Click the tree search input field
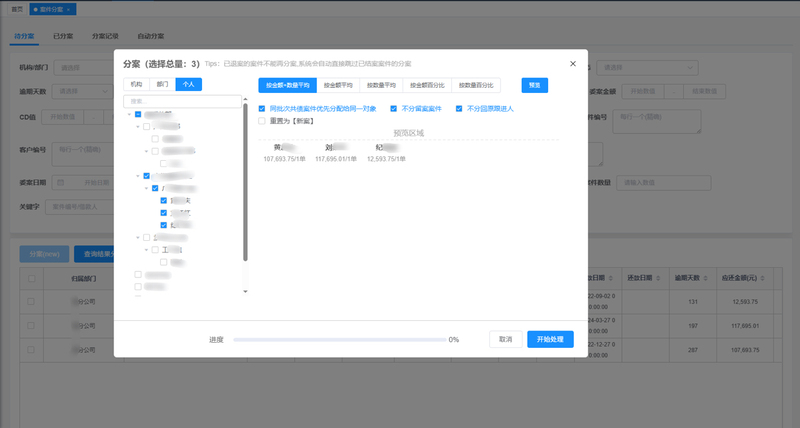Viewport: 800px width, 428px height. tap(182, 101)
